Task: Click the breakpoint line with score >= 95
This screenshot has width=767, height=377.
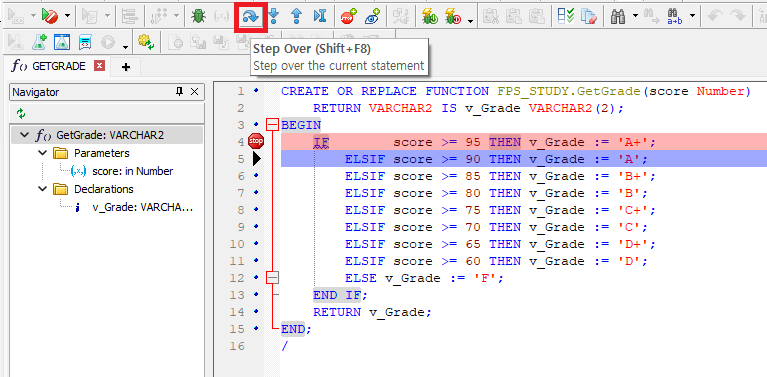Action: coord(523,142)
